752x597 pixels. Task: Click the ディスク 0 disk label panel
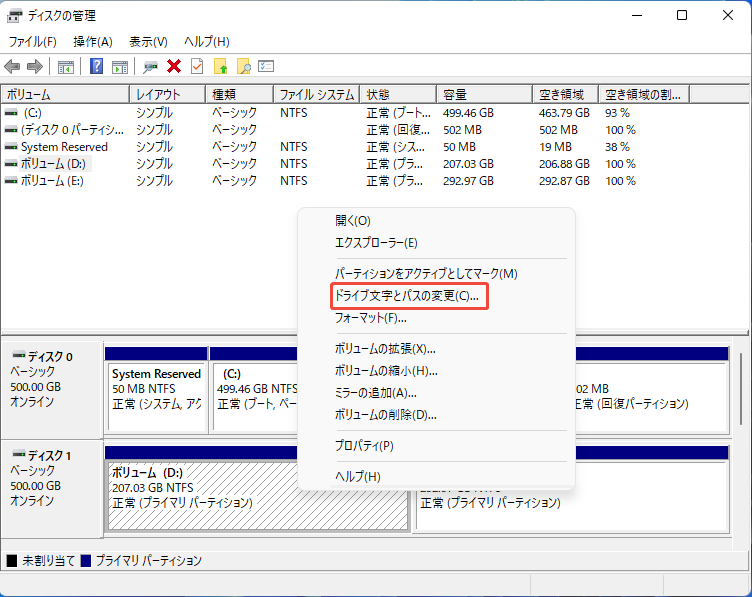pos(52,389)
